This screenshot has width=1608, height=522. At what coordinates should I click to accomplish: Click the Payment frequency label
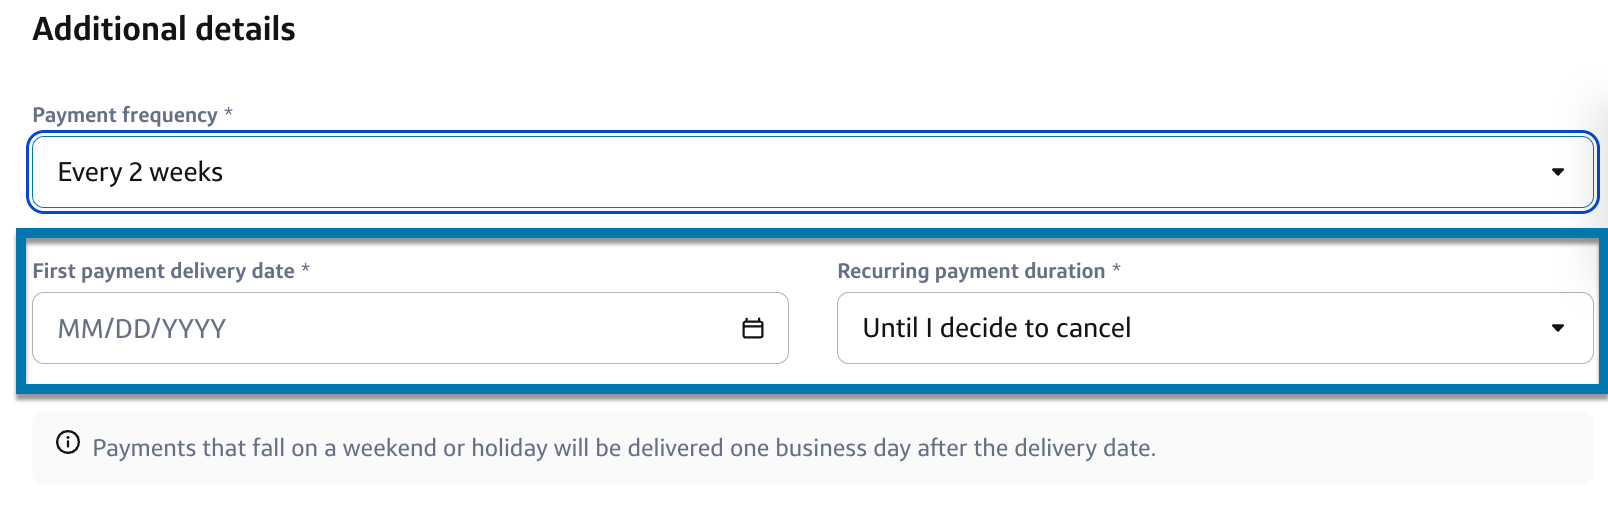[x=125, y=115]
